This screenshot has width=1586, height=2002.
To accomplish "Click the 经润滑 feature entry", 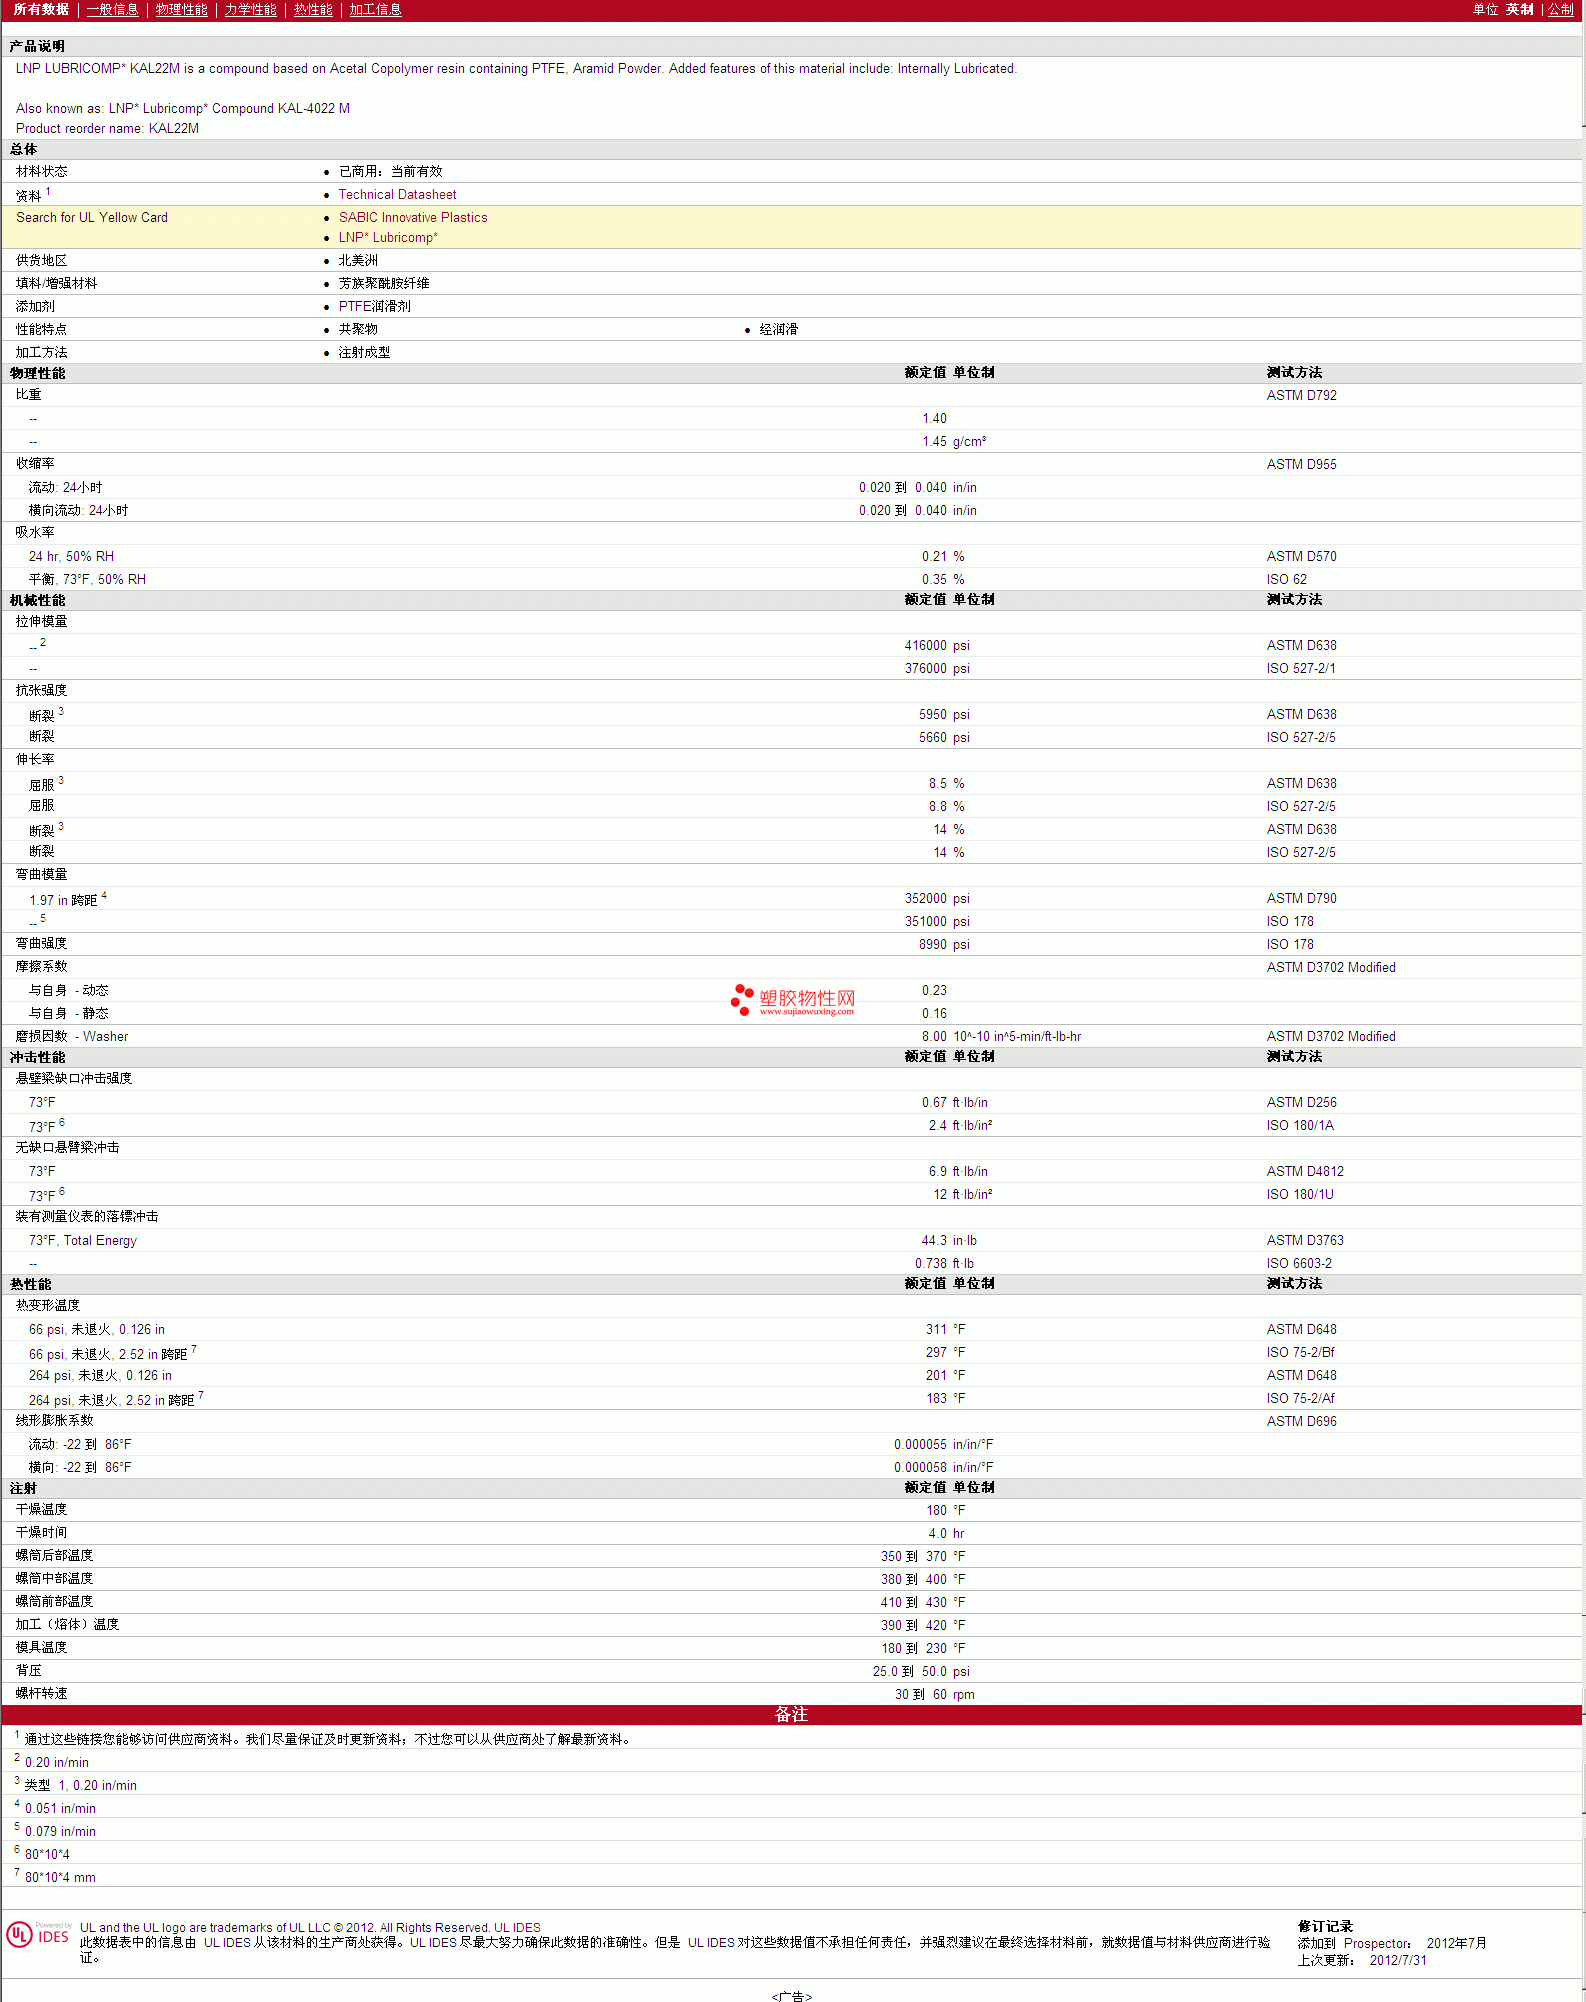I will coord(778,330).
